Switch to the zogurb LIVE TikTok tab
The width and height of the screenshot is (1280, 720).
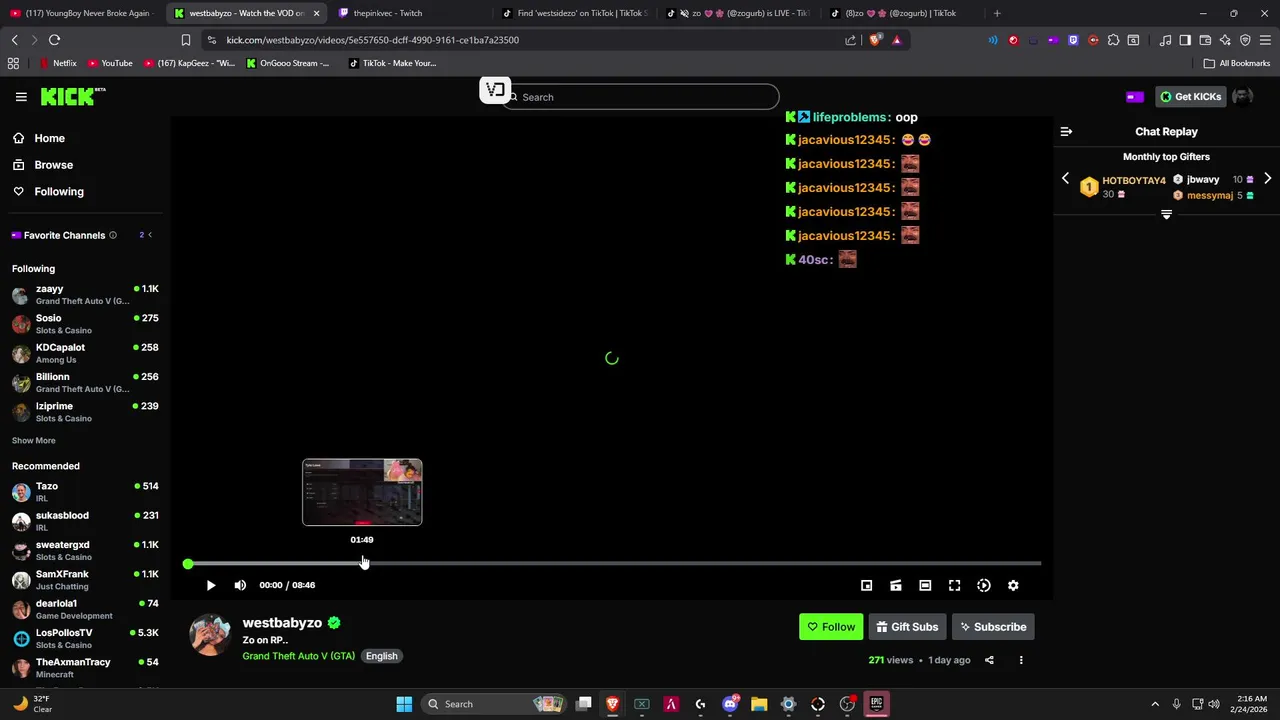coord(738,13)
